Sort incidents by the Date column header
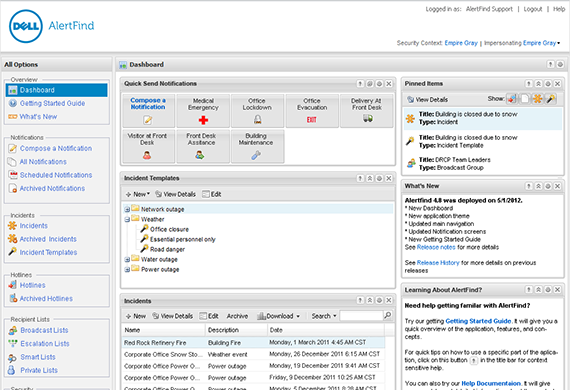 (x=325, y=330)
